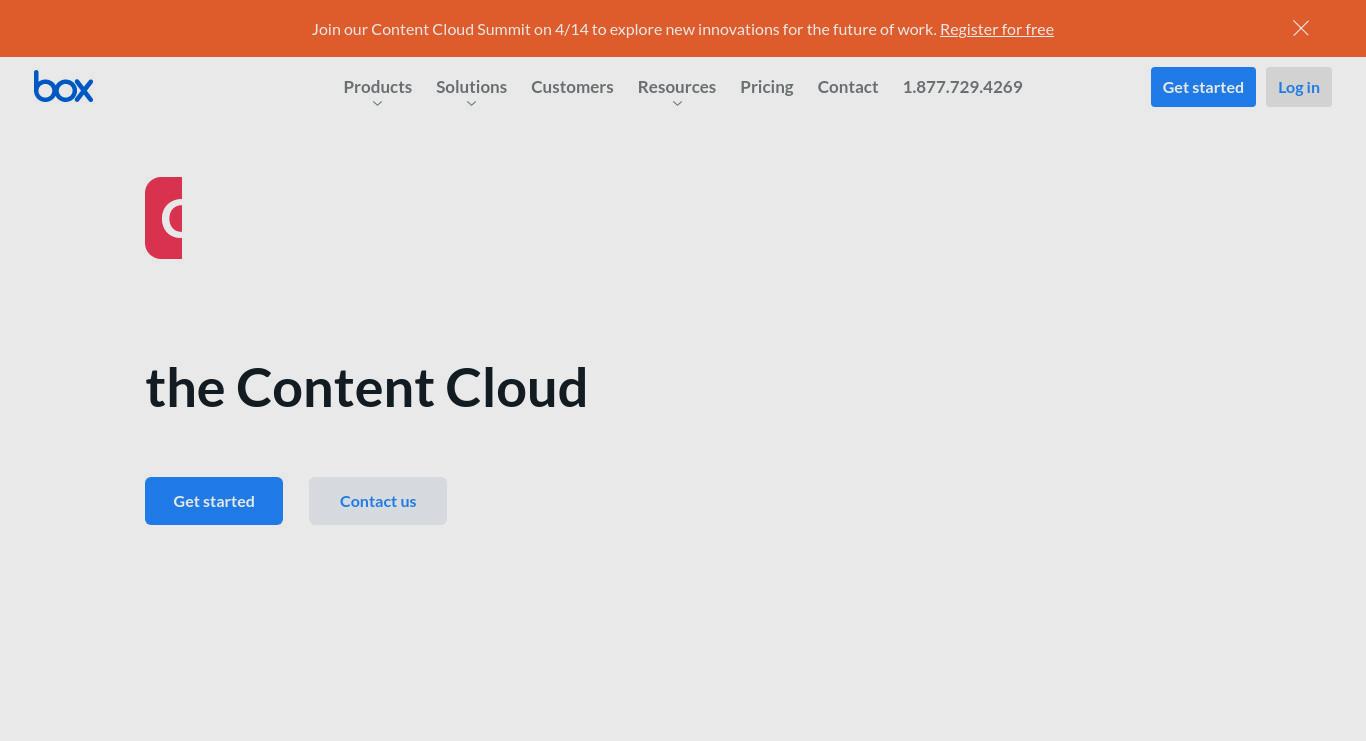
Task: Expand the Resources menu chevron
Action: point(677,104)
